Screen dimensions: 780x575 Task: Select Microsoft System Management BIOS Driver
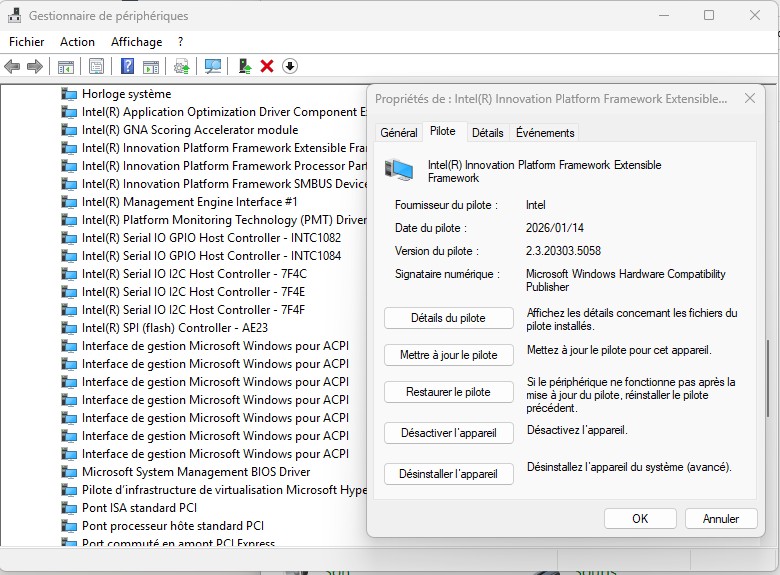[196, 472]
